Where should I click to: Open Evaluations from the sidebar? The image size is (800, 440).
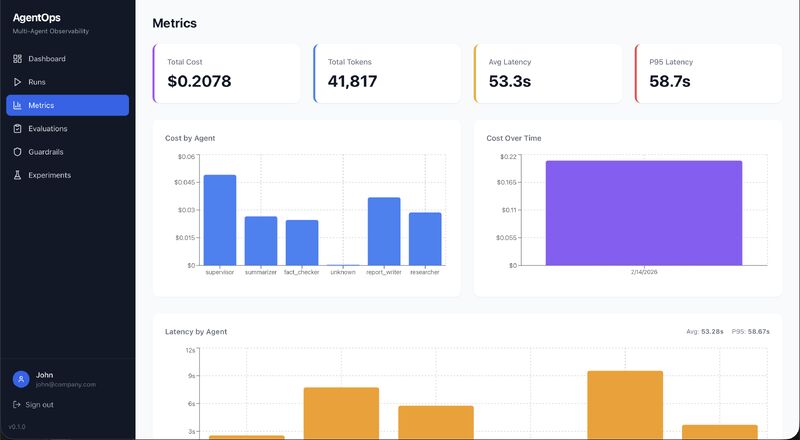coord(67,129)
